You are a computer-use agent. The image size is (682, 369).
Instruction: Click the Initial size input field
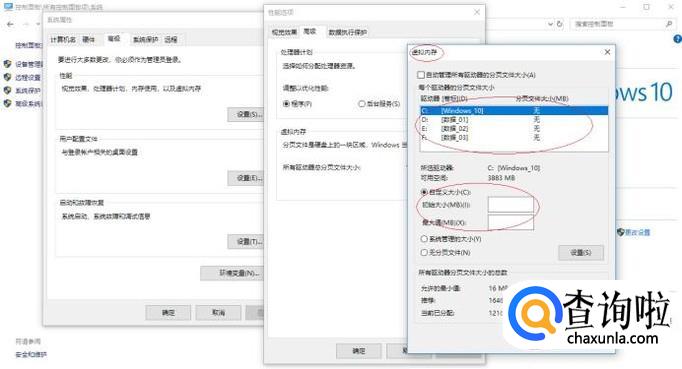pos(511,205)
